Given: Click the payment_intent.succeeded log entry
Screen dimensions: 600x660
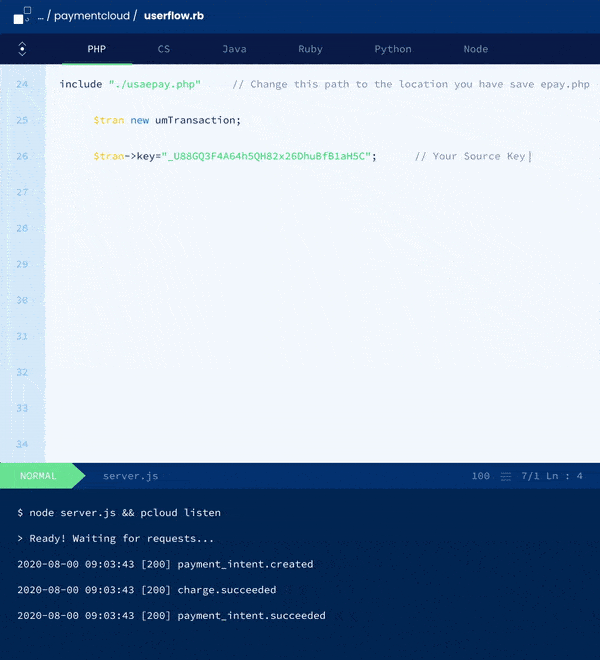Looking at the screenshot, I should [171, 615].
